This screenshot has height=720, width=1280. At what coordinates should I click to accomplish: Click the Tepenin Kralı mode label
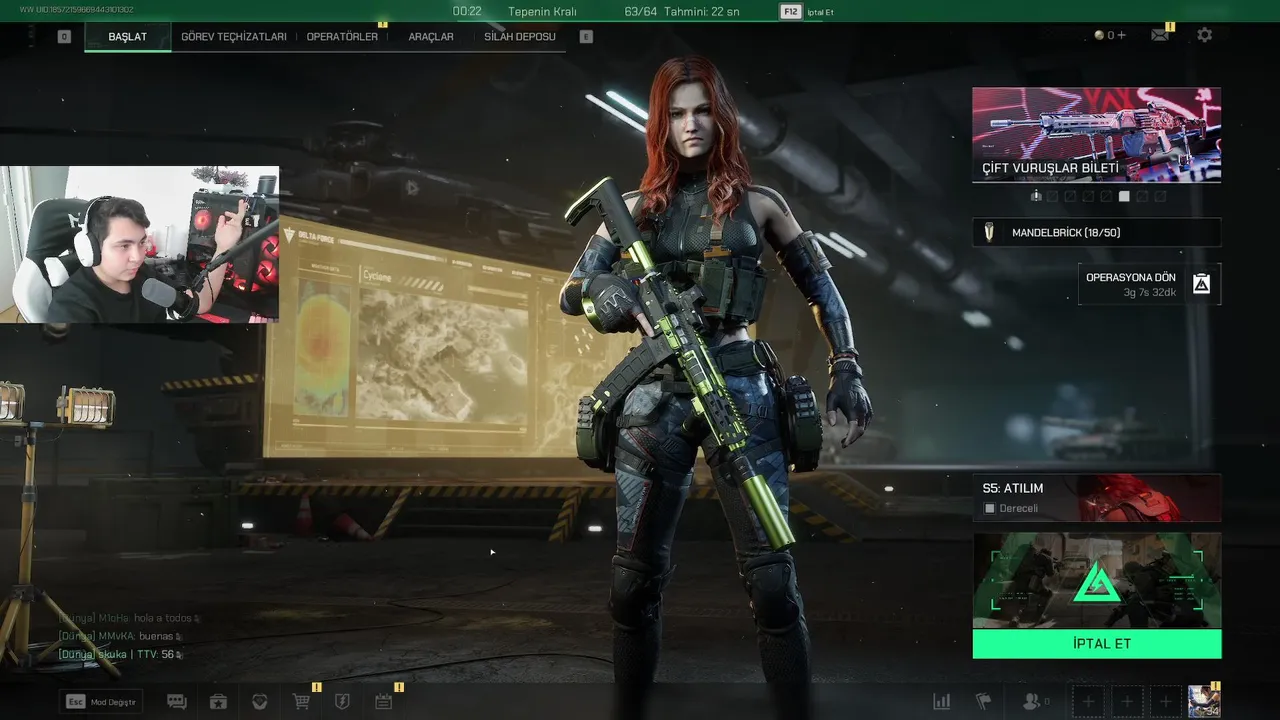point(543,12)
